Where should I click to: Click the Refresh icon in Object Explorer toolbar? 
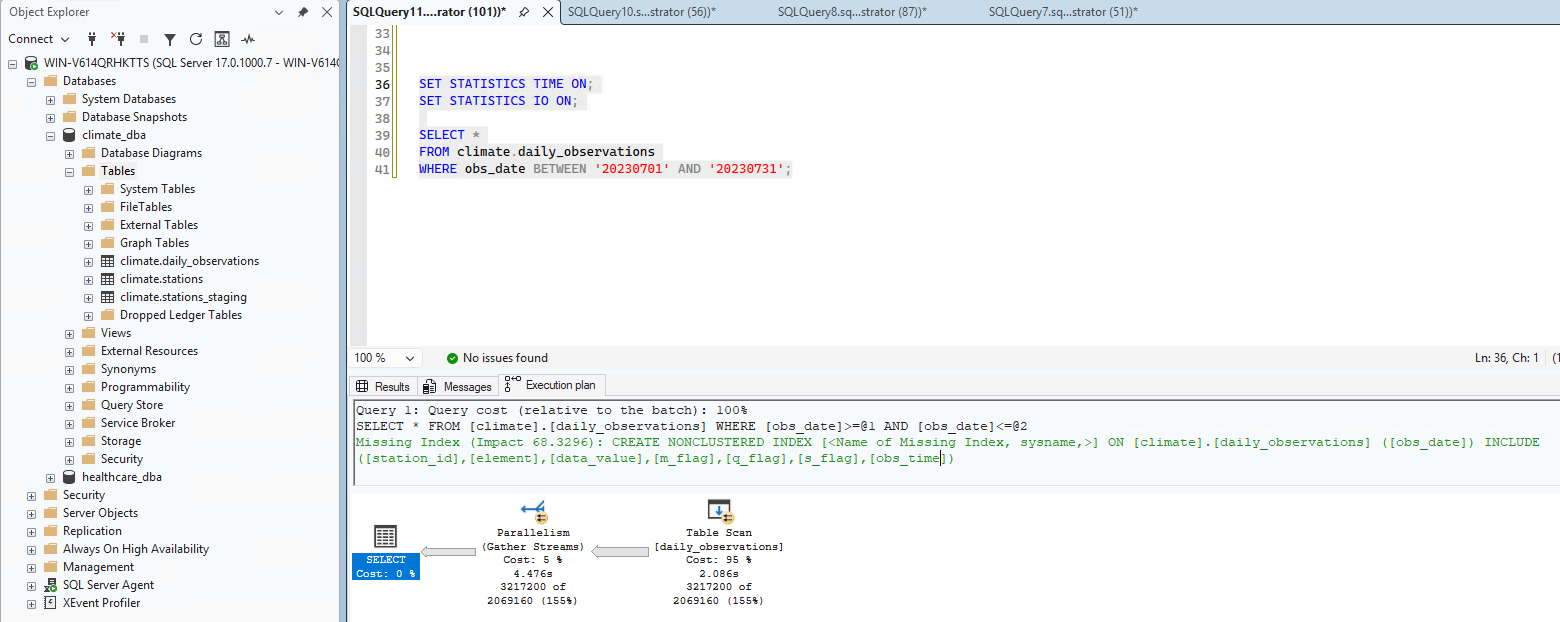[x=196, y=39]
